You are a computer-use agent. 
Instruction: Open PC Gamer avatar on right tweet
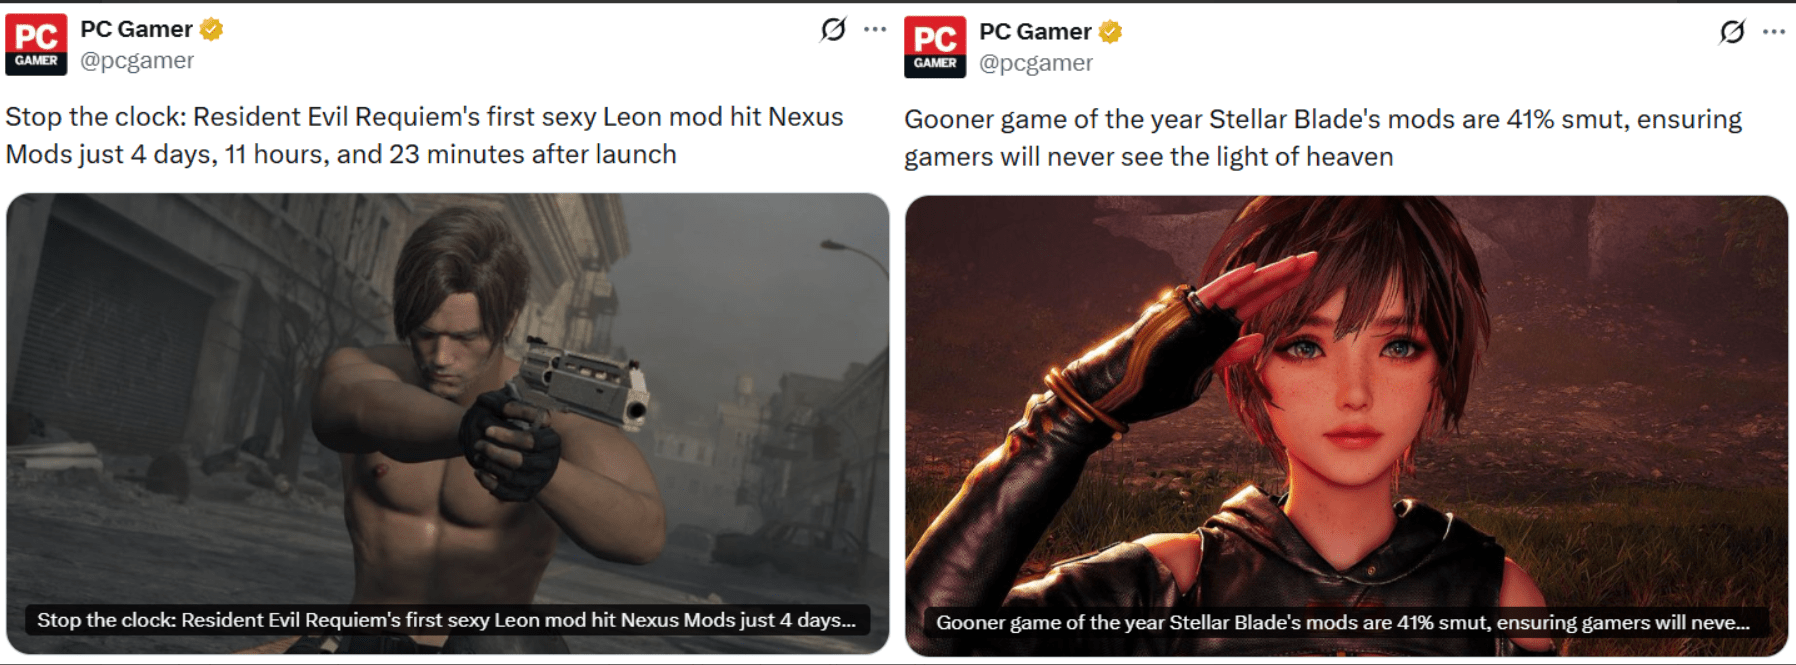pyautogui.click(x=935, y=47)
